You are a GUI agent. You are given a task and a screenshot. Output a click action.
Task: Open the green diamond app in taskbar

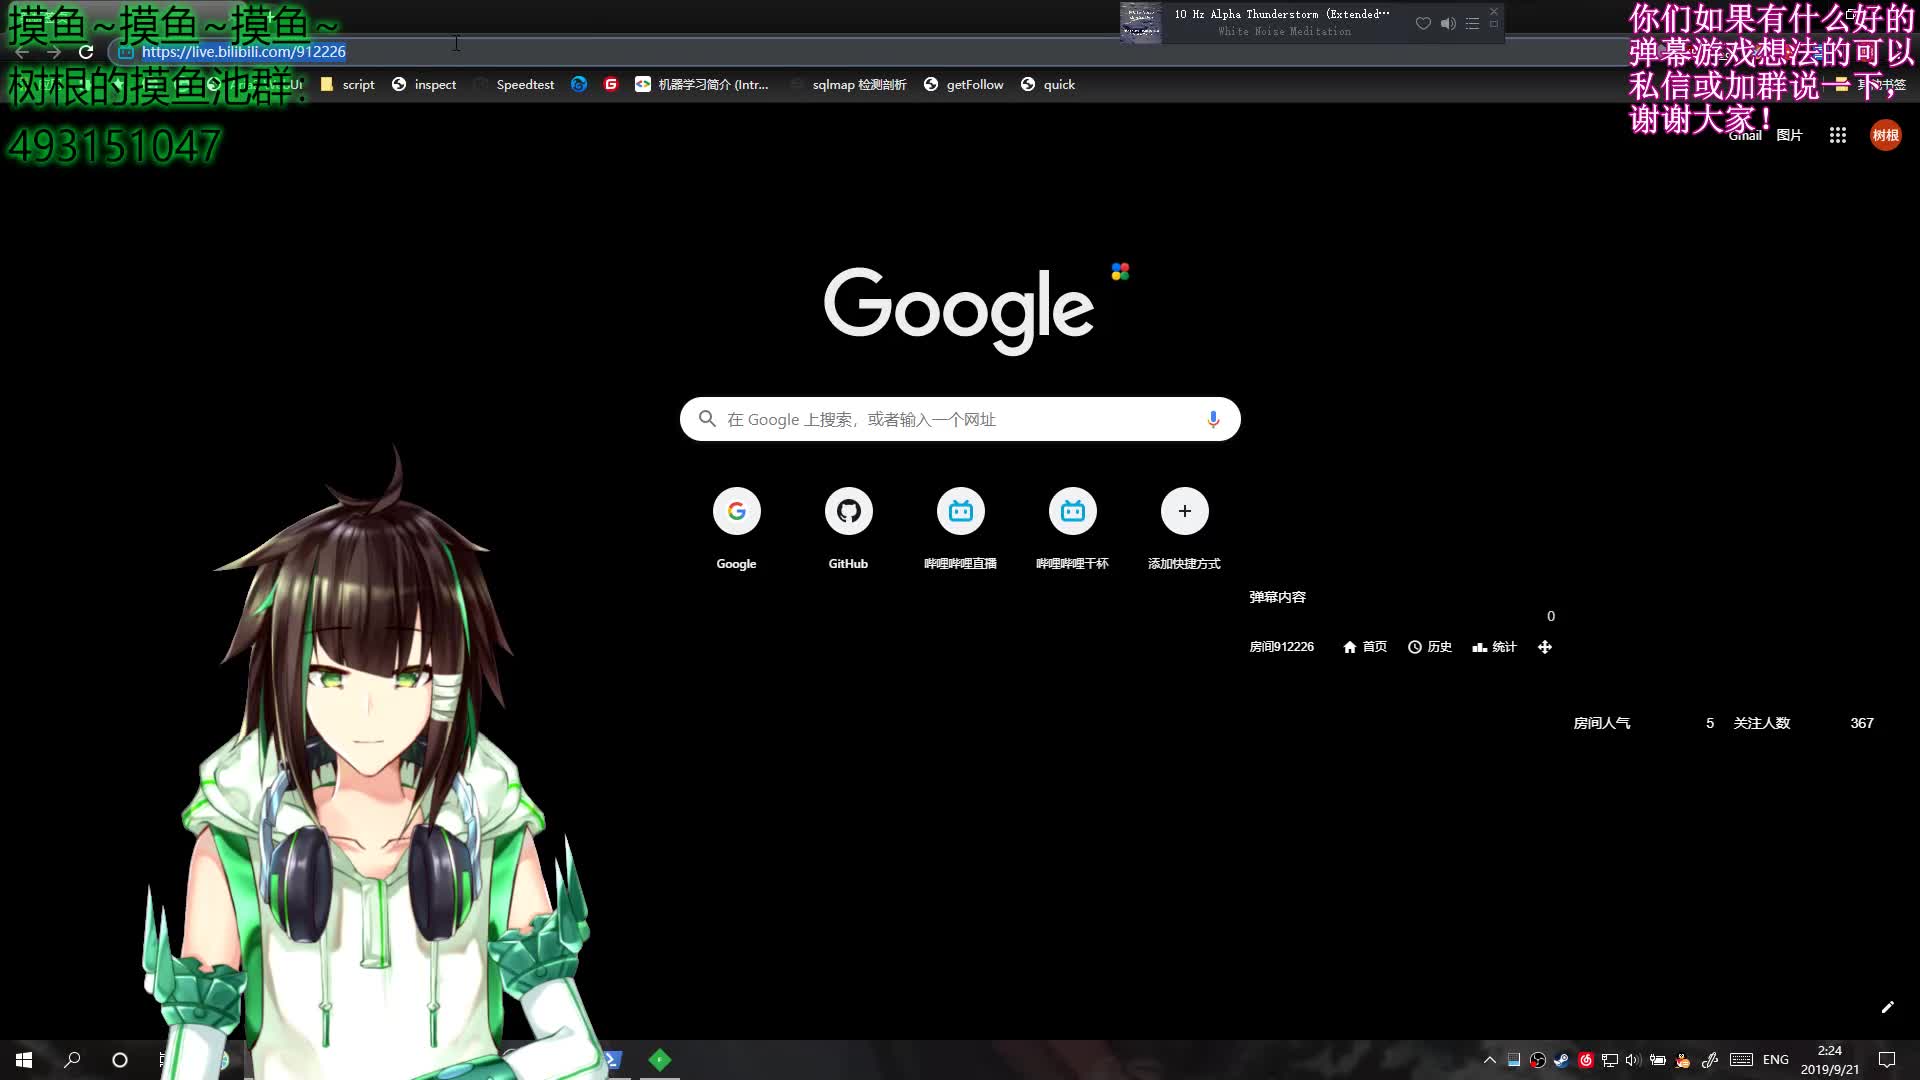660,1060
